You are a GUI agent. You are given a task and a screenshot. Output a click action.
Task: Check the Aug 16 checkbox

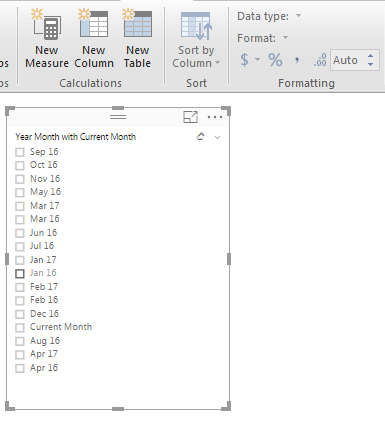pos(20,341)
